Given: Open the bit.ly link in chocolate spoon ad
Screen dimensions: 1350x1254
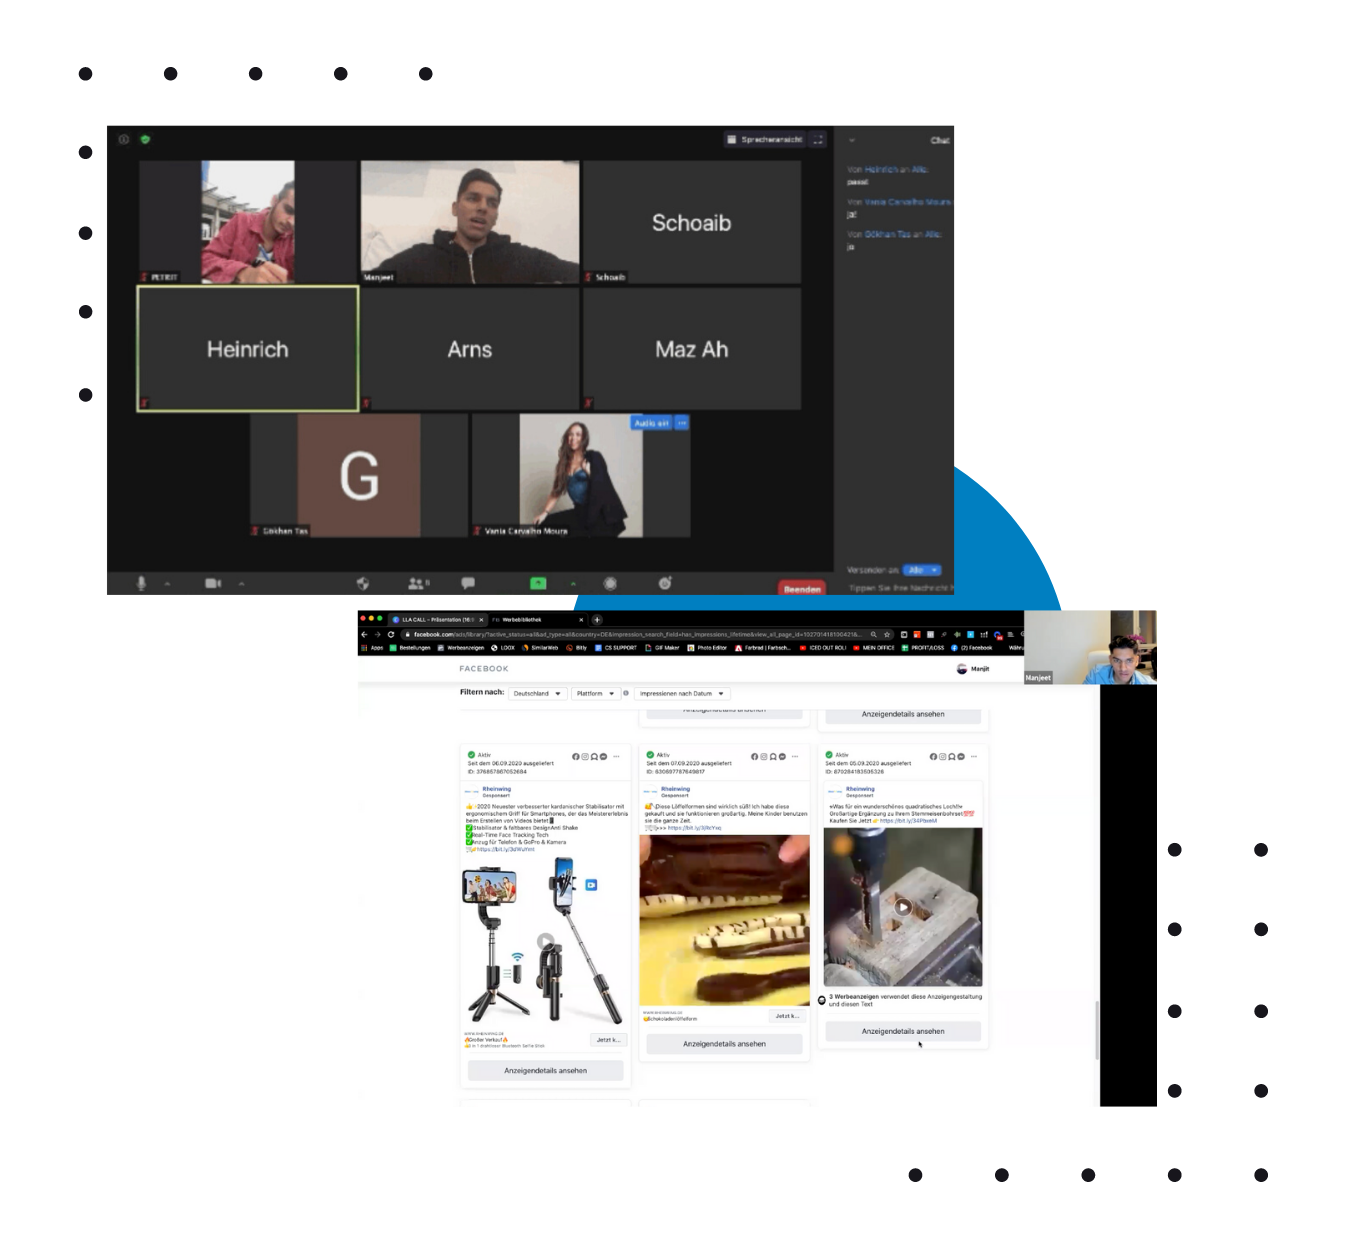Looking at the screenshot, I should pos(694,828).
